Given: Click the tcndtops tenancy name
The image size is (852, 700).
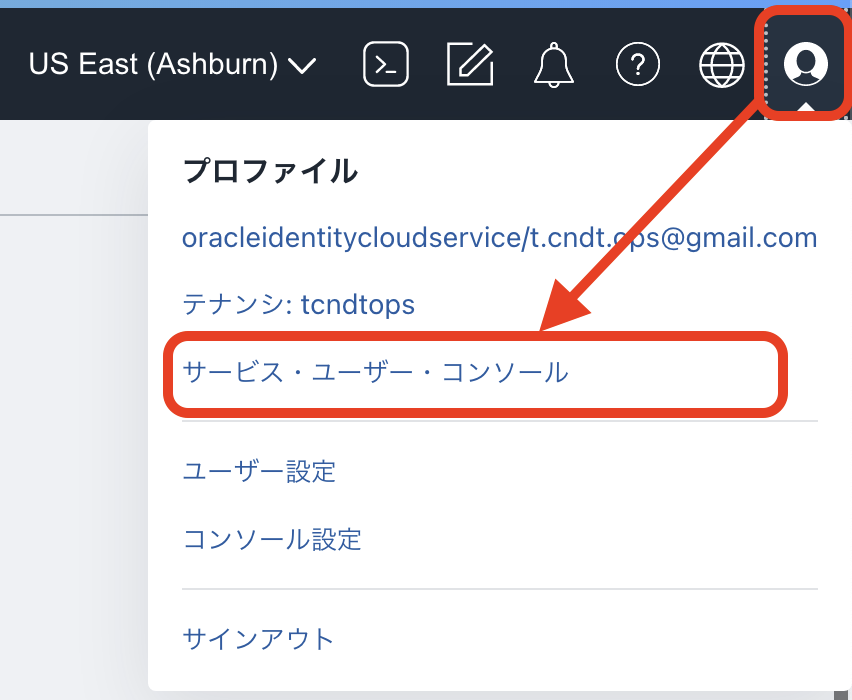Looking at the screenshot, I should click(x=357, y=304).
